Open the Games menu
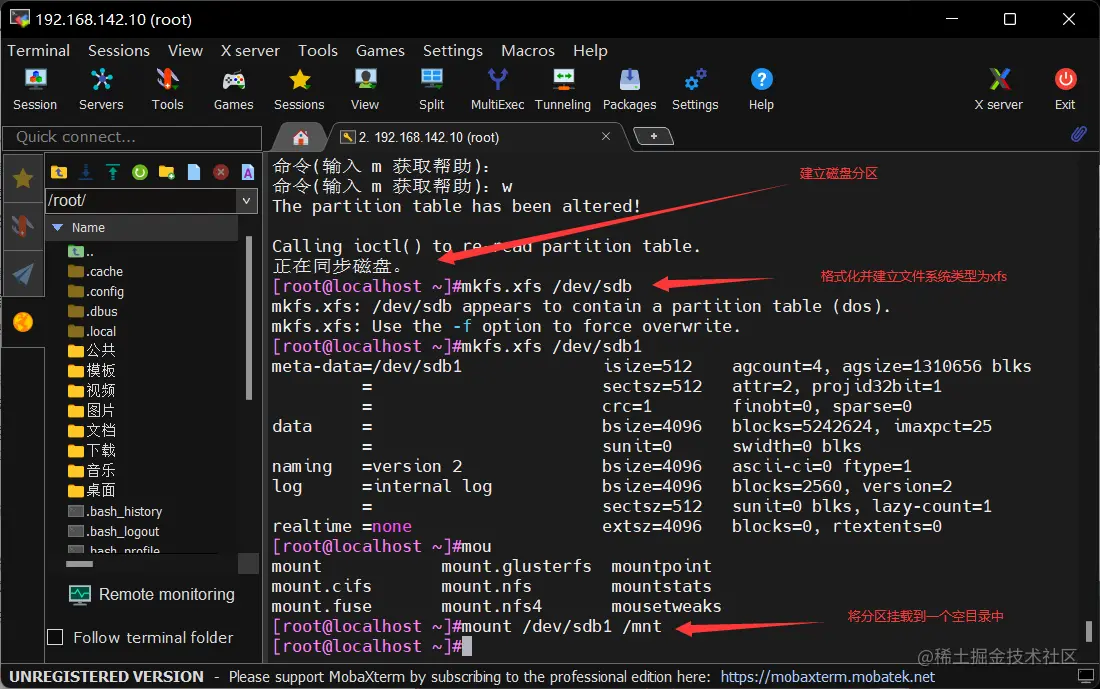 [380, 51]
